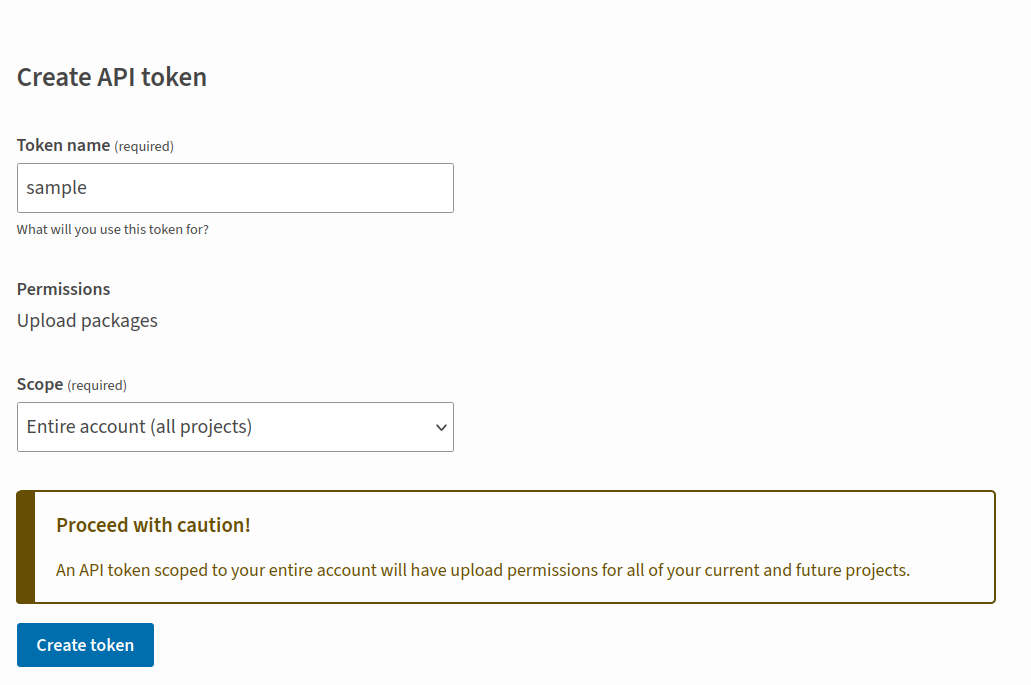This screenshot has height=685, width=1031.
Task: Click '(required)' beside Token name
Action: click(x=144, y=146)
